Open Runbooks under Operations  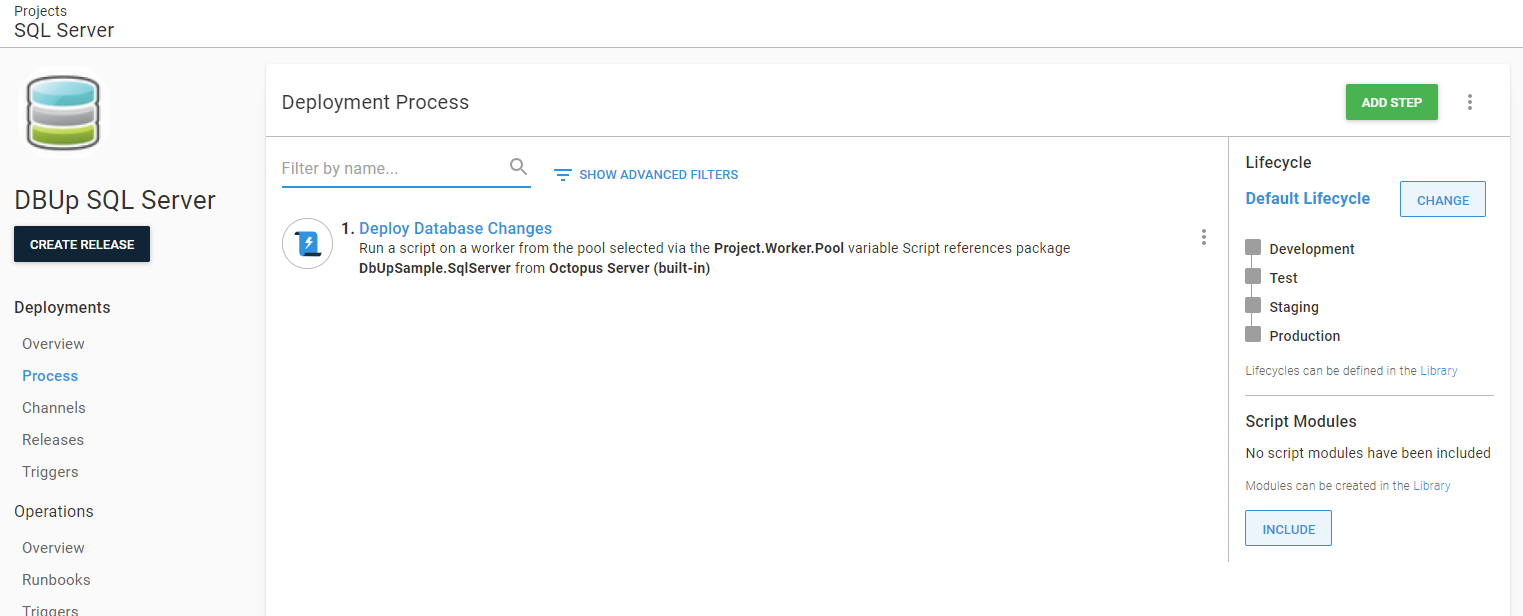coord(56,580)
